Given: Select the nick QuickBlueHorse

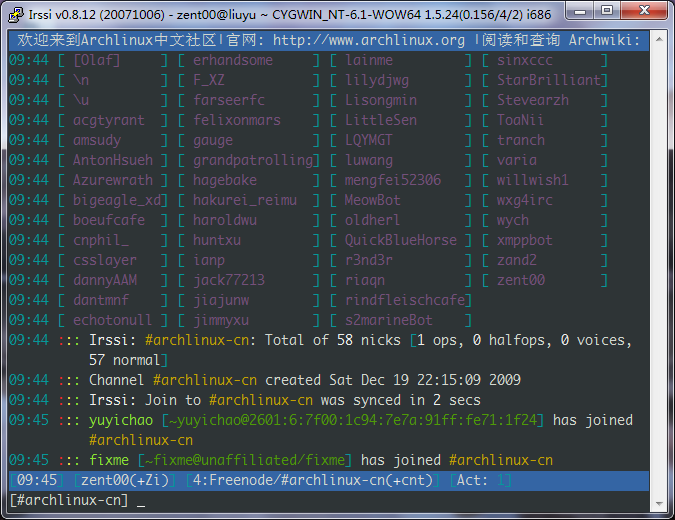Looking at the screenshot, I should [x=400, y=240].
